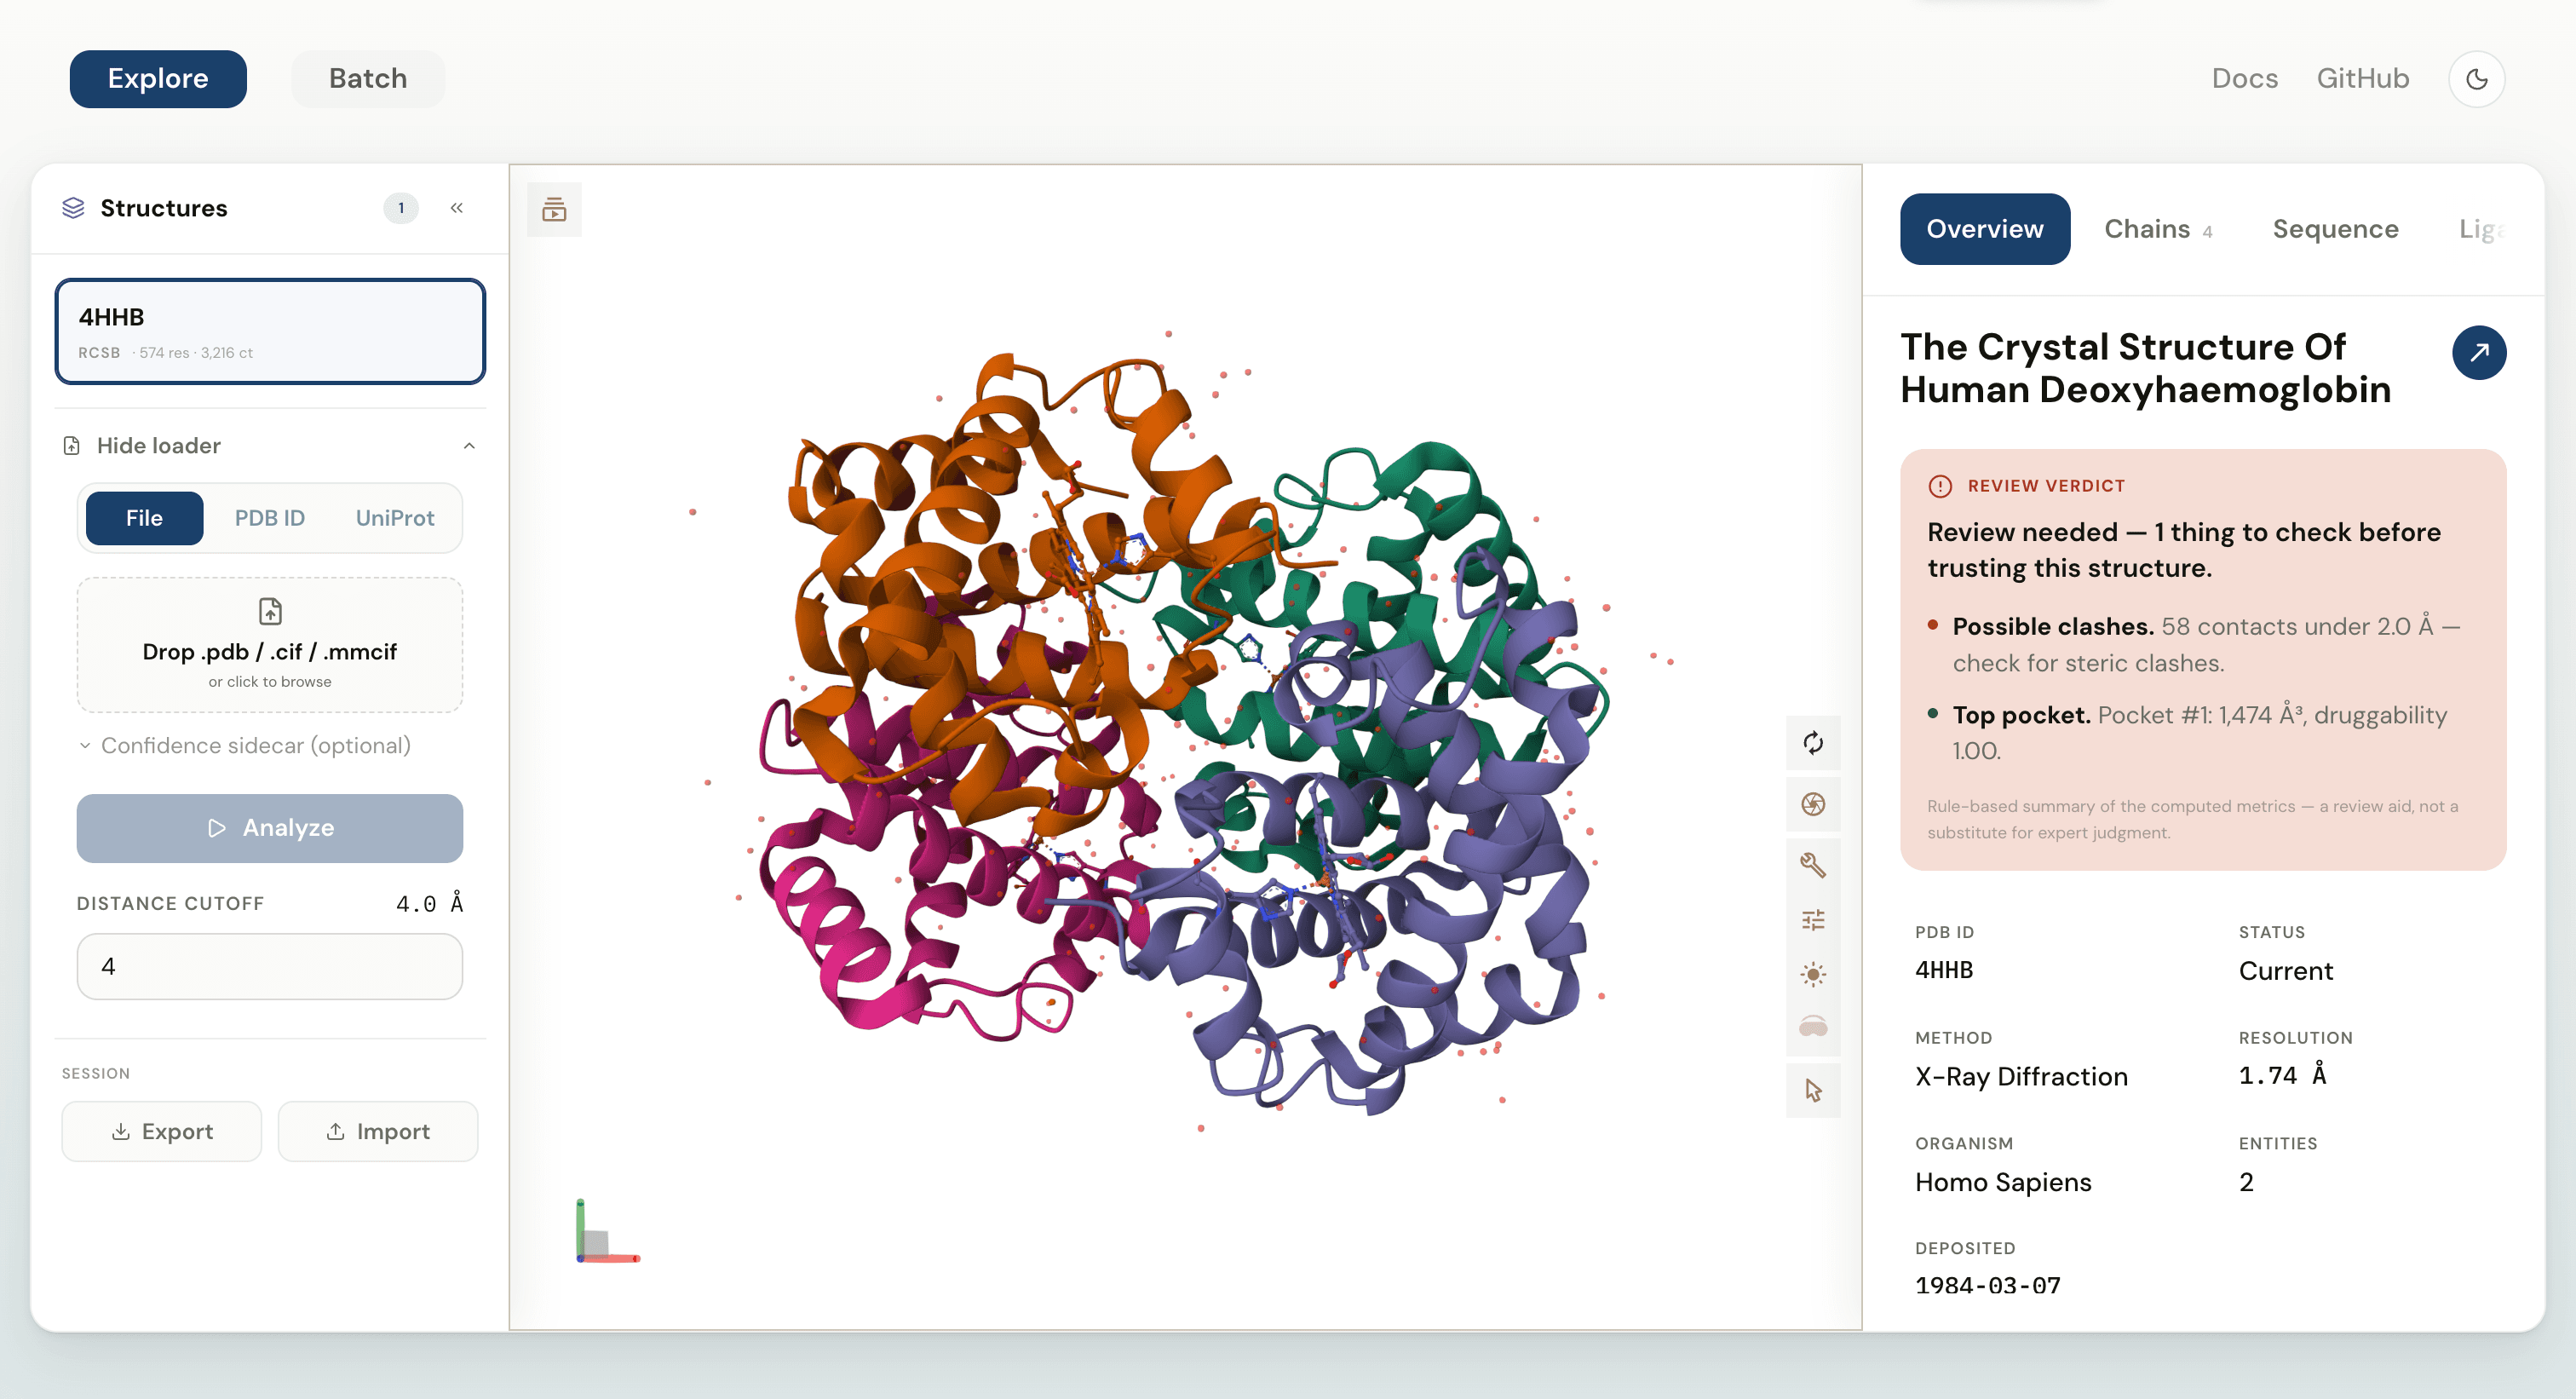Open the GitHub link
The height and width of the screenshot is (1399, 2576).
(x=2362, y=79)
